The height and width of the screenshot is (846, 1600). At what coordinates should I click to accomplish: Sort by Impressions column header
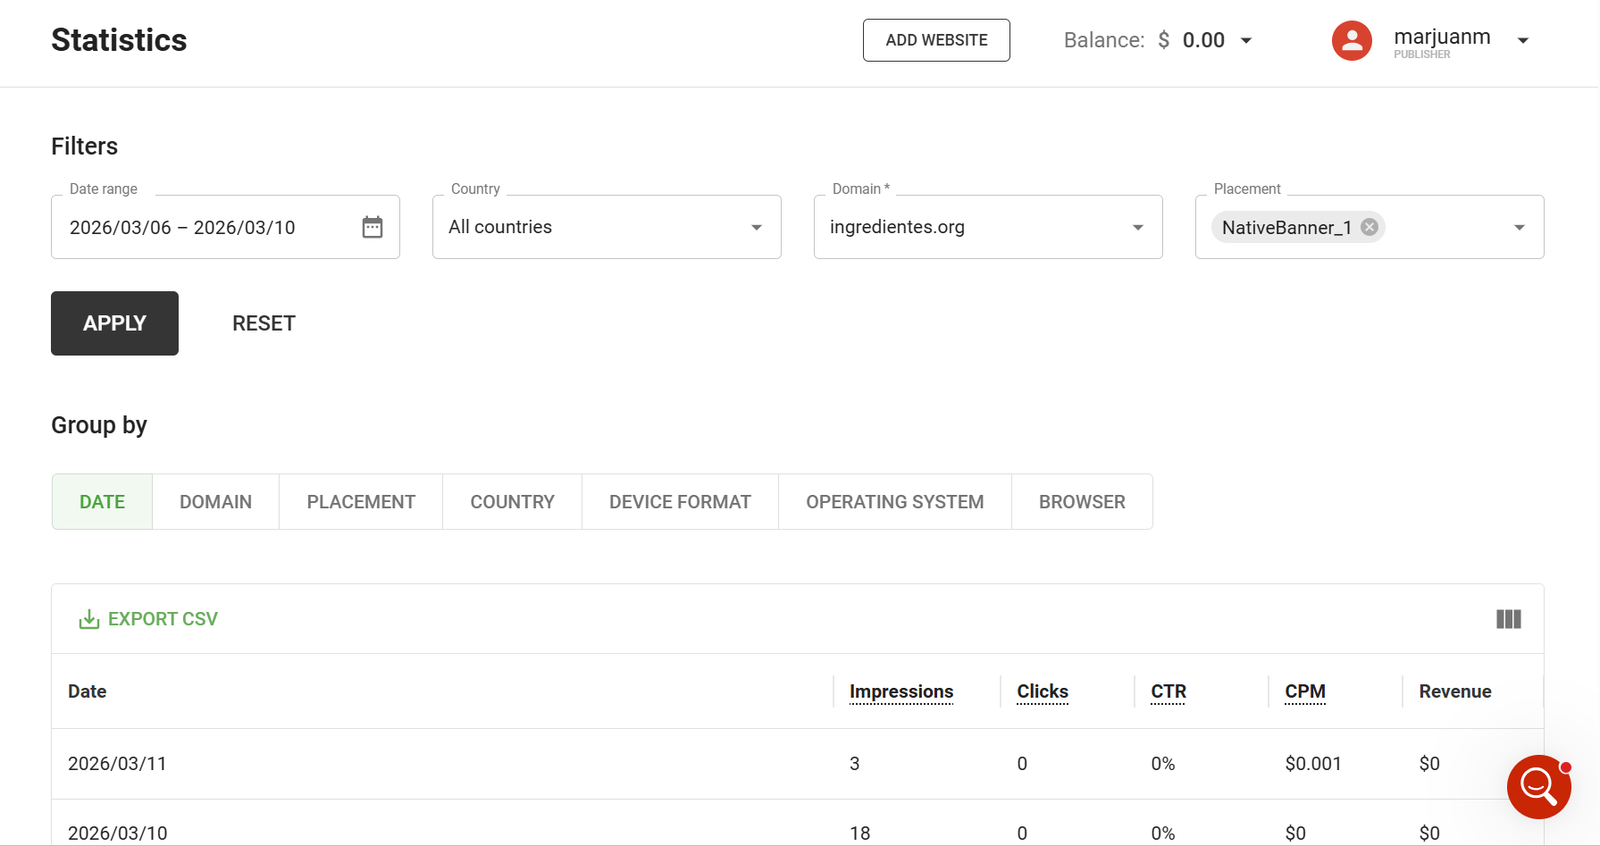[901, 692]
